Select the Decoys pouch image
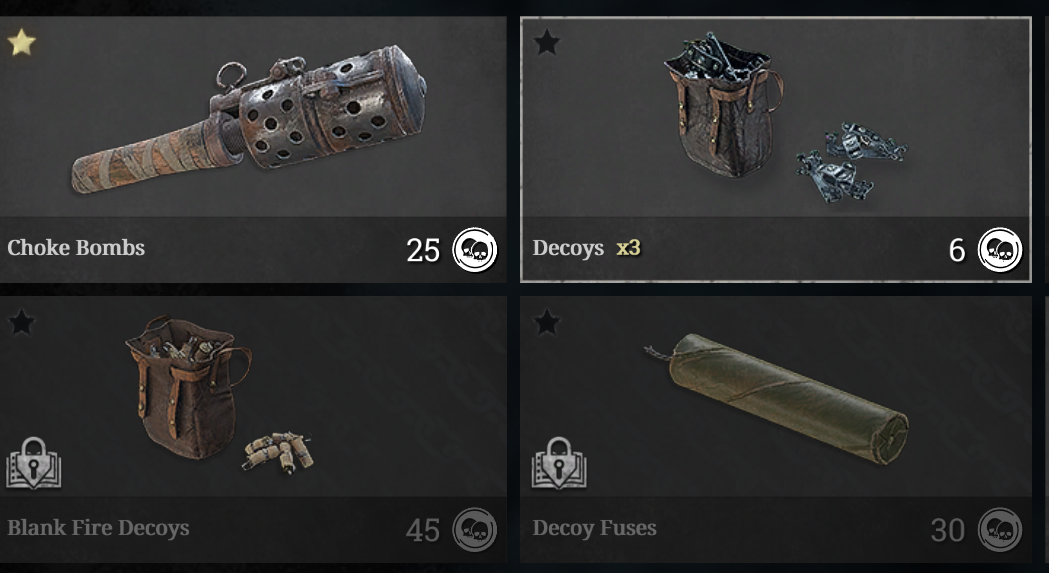 (724, 108)
